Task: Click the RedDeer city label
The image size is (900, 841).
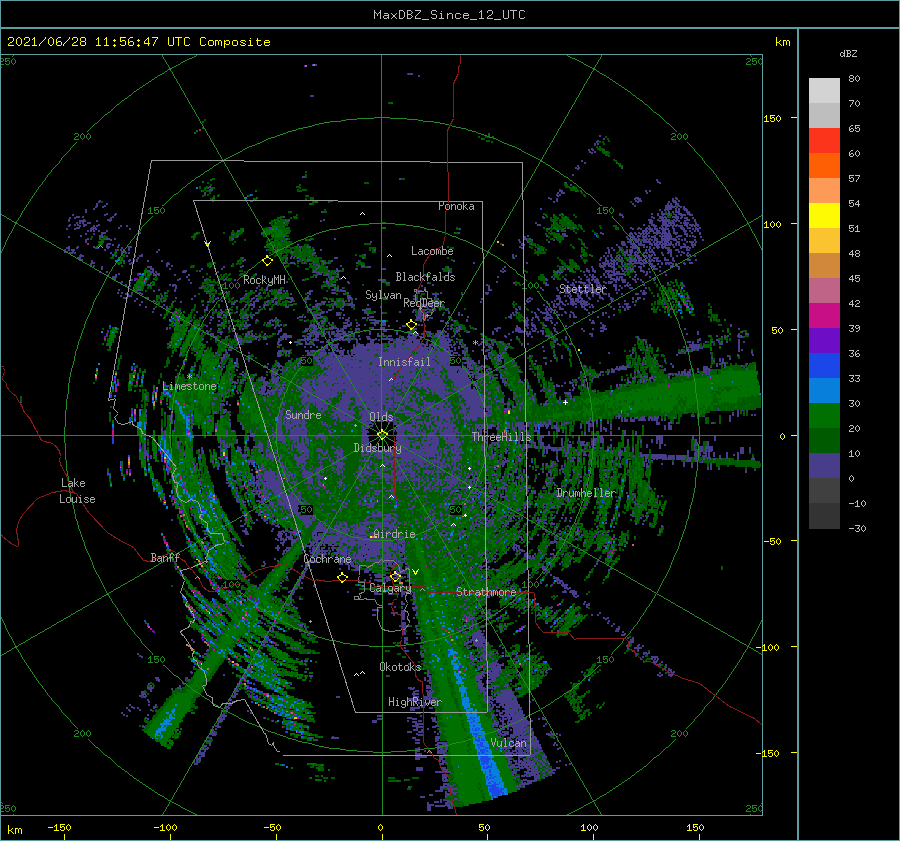Action: coord(424,303)
